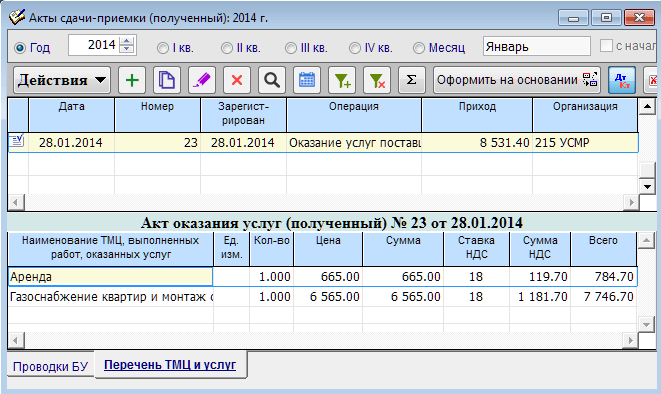This screenshot has width=661, height=394.
Task: Select the Газоснабжение квартир row
Action: [x=322, y=297]
